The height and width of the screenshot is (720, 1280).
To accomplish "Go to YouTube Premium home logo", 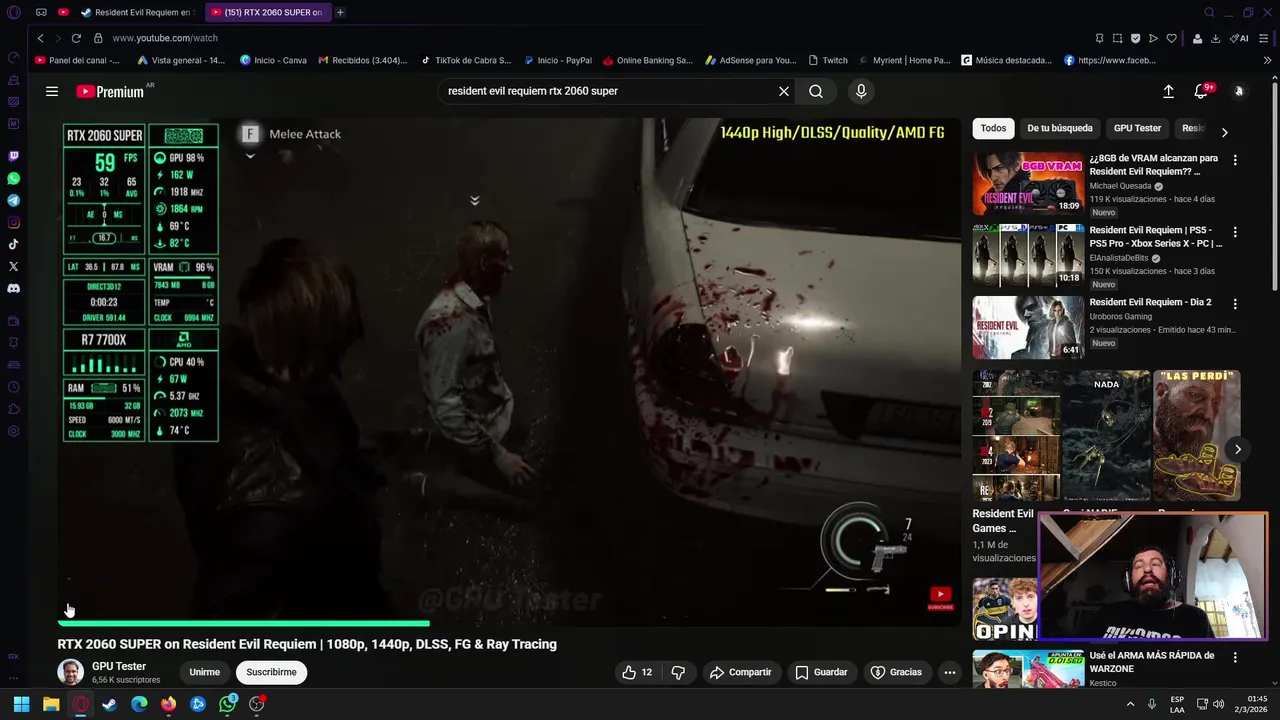I will pos(111,91).
